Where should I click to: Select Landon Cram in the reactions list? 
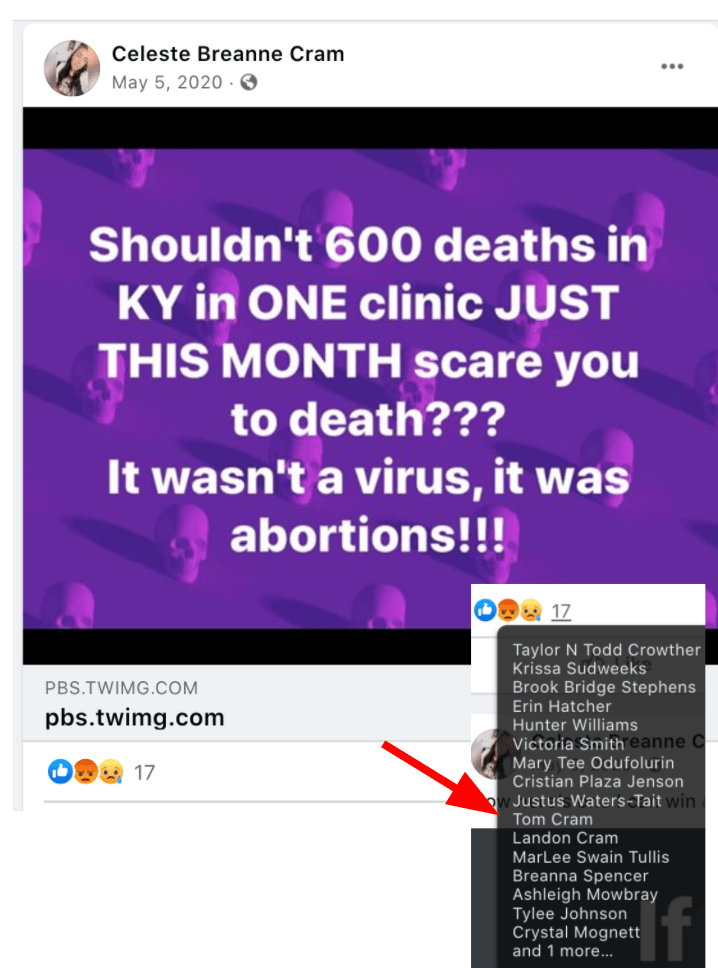tap(565, 838)
